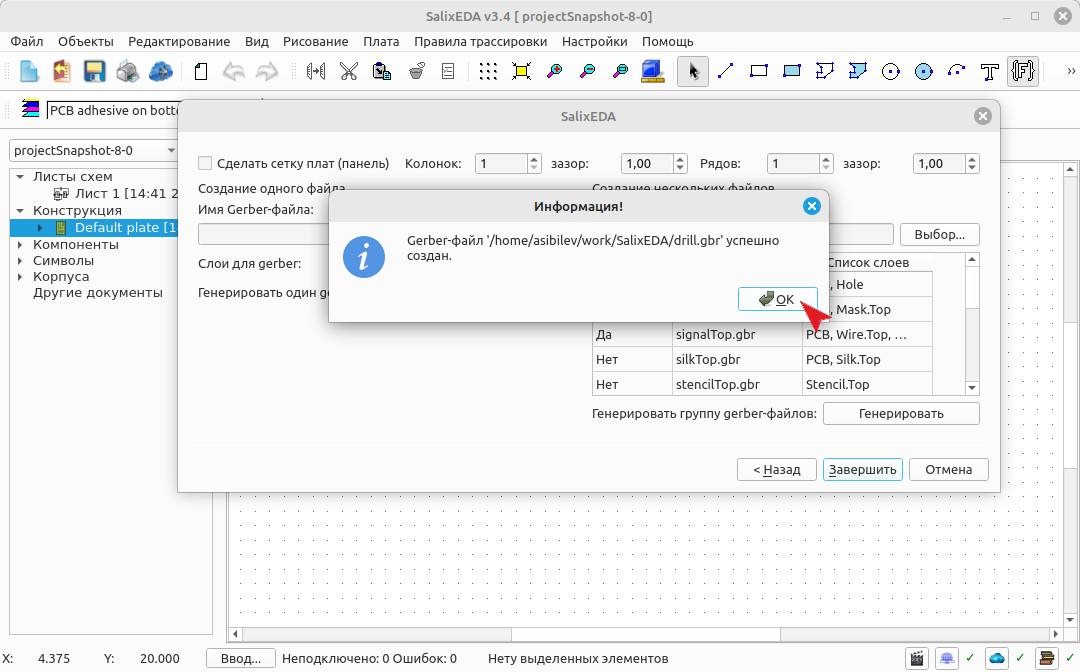
Task: Select the 'Лист 1' schematic sheet tree item
Action: [117, 193]
